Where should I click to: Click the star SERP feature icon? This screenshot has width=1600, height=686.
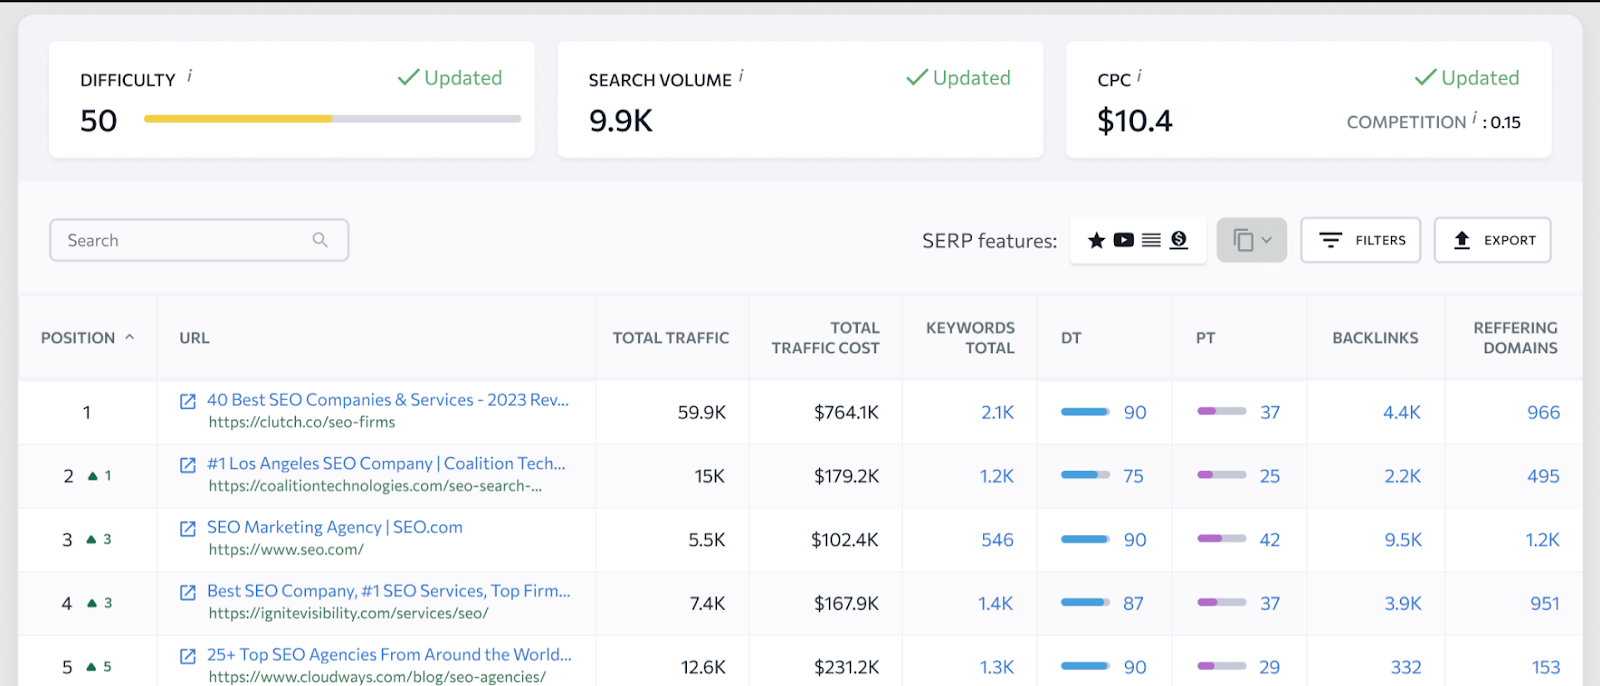point(1096,240)
